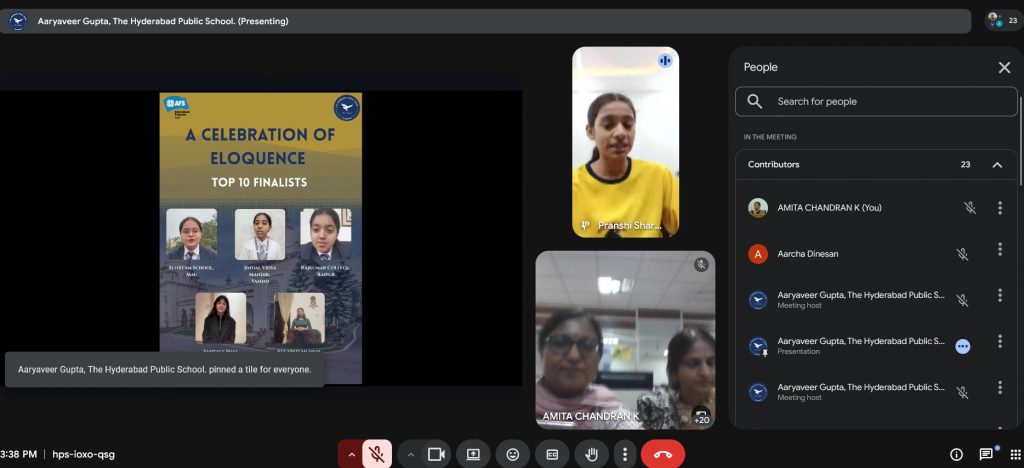Select Pranshi Sharma's video tile
Viewport: 1024px width, 468px height.
point(625,142)
